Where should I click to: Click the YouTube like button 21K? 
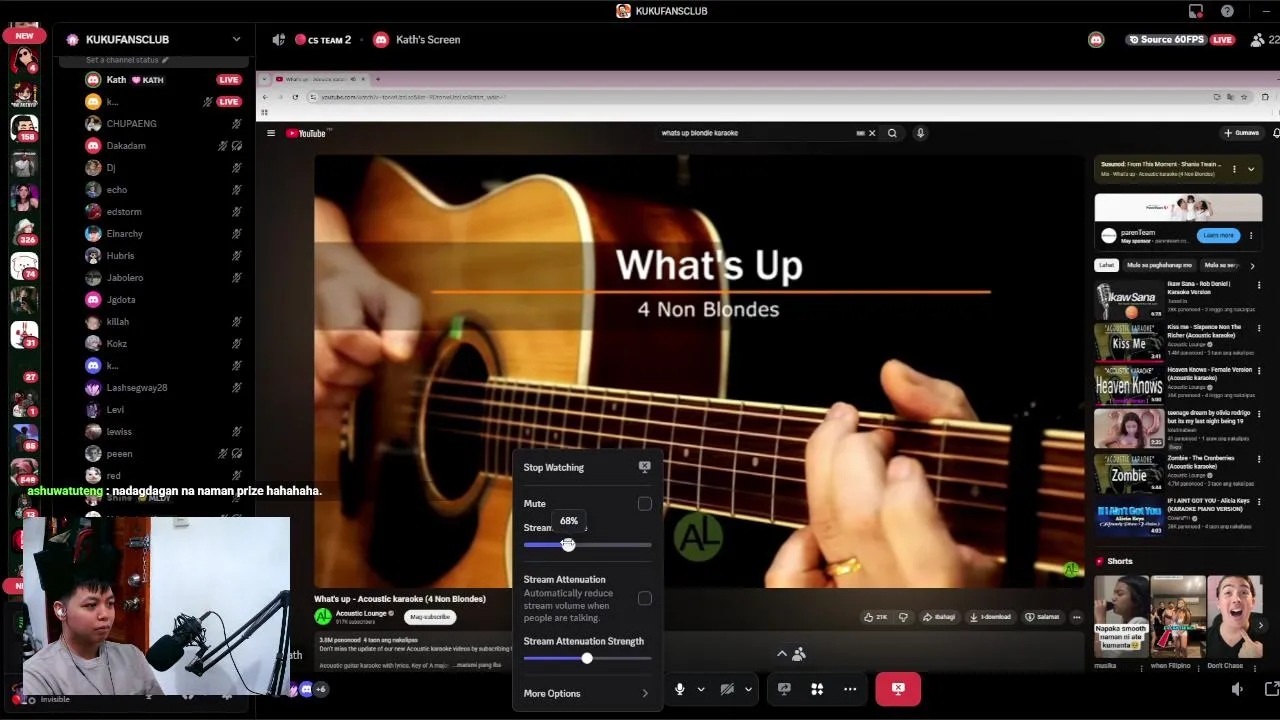[875, 617]
